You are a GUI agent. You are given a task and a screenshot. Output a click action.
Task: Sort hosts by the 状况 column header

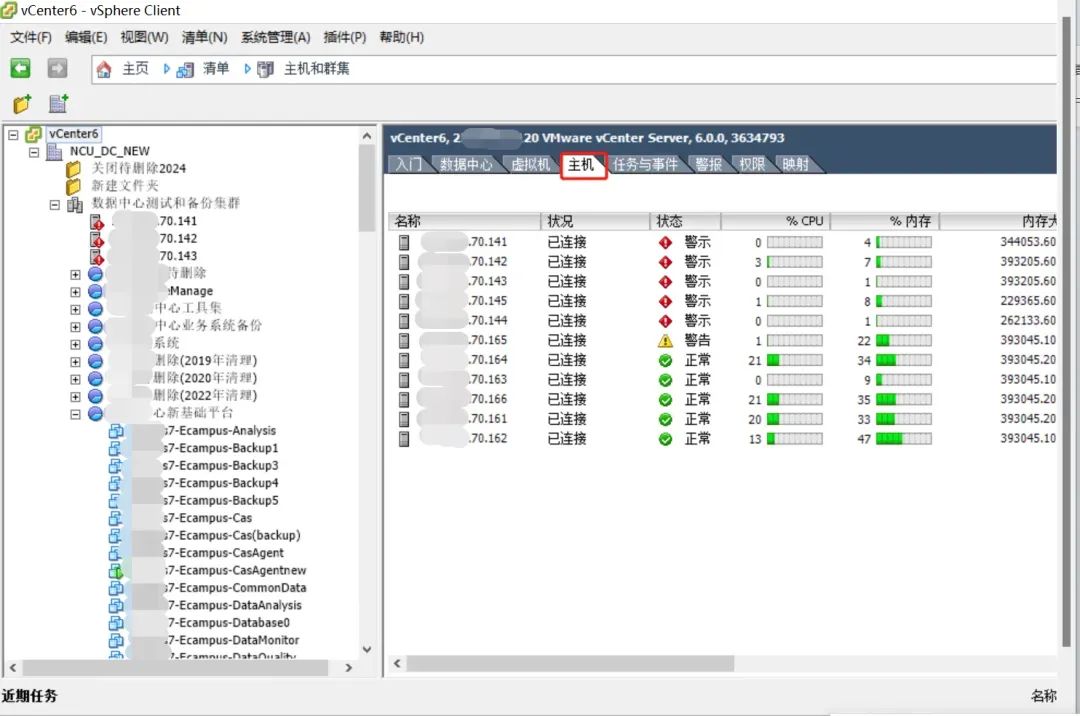tap(596, 221)
